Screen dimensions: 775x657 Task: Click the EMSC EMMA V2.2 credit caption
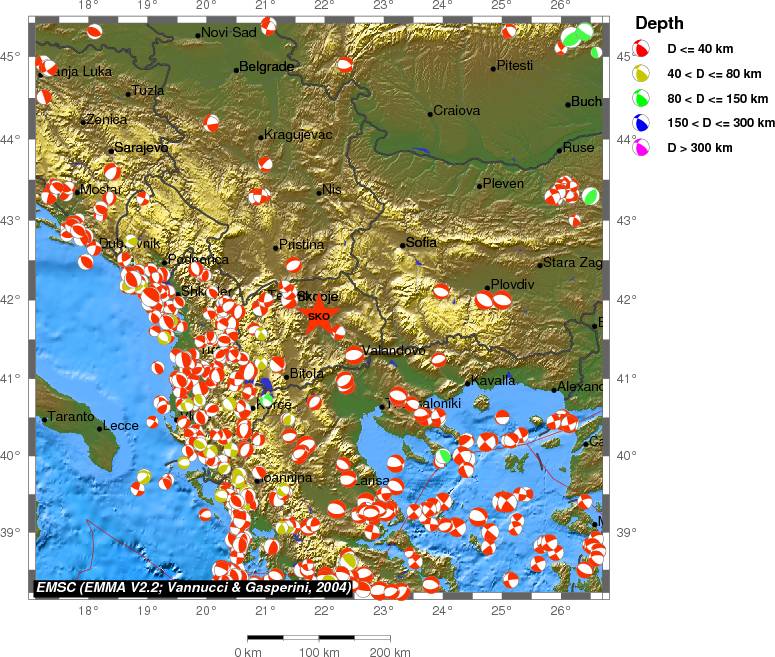coord(194,587)
